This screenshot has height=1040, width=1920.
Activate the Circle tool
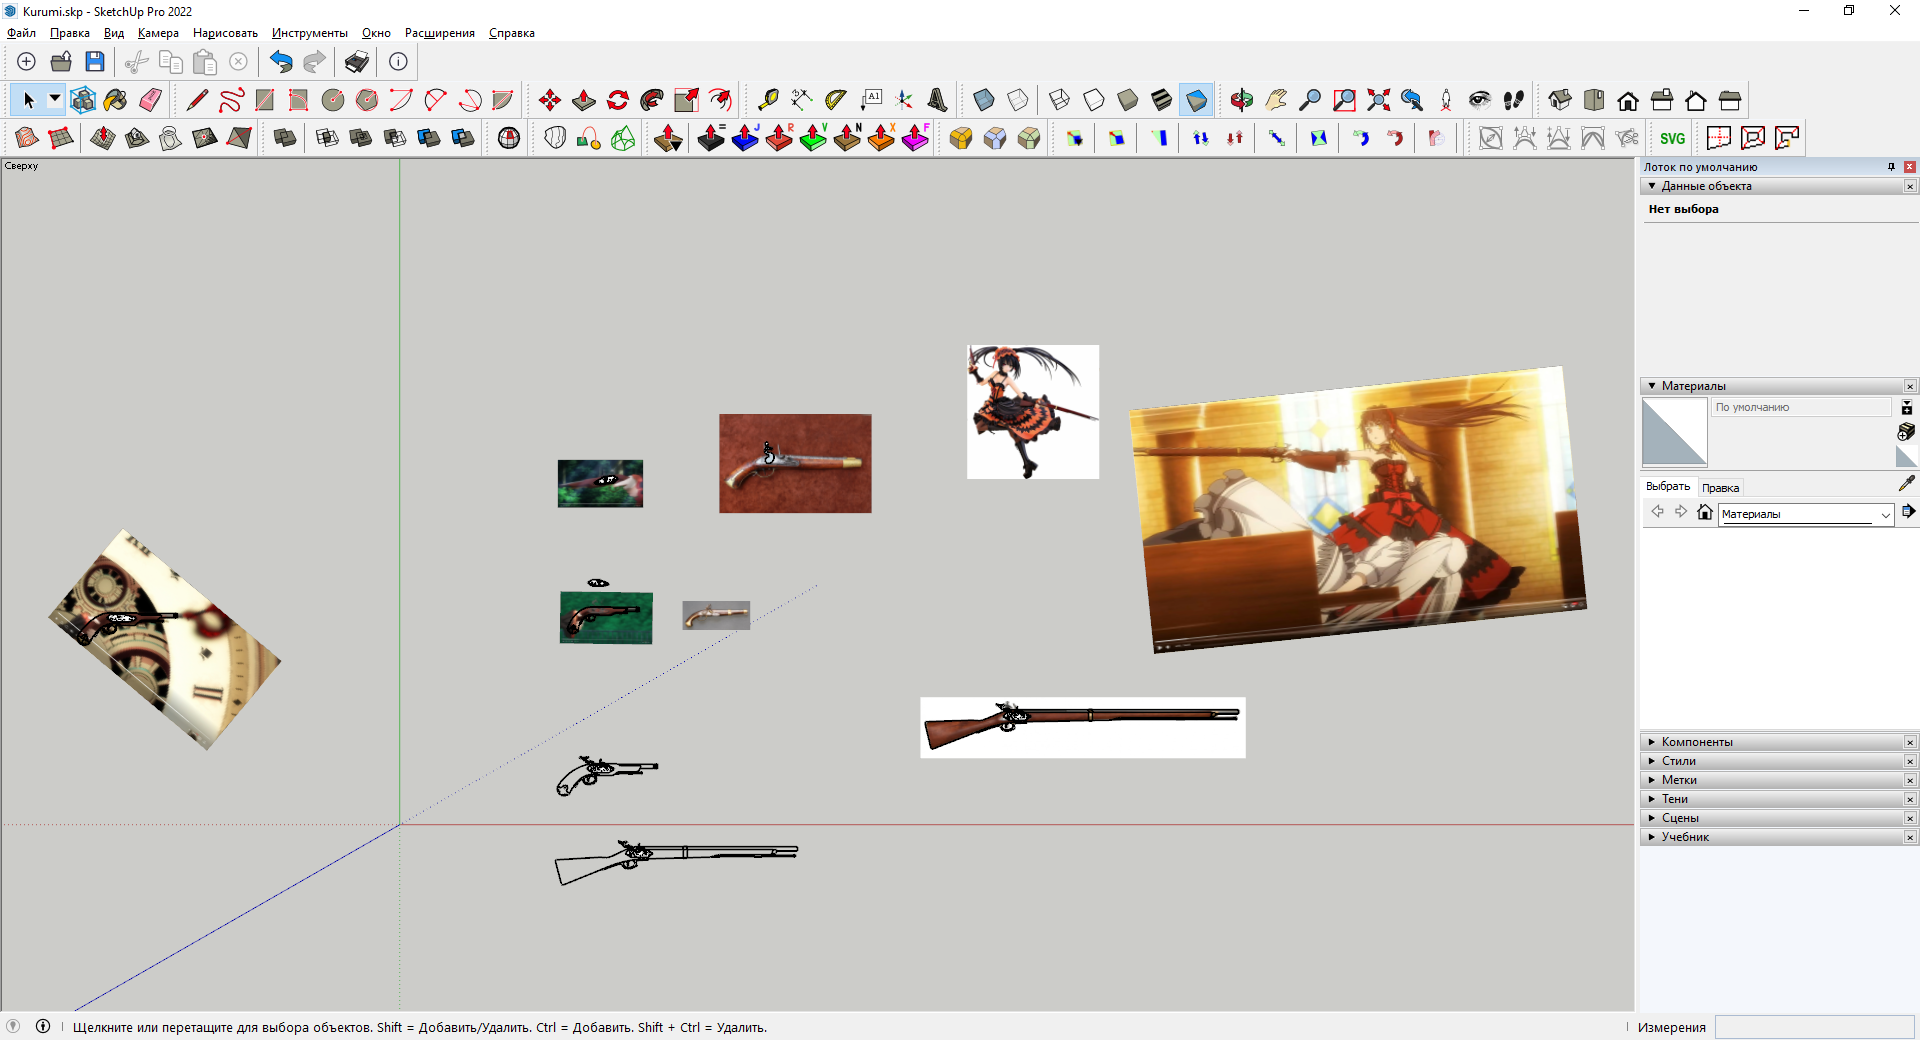click(x=333, y=100)
